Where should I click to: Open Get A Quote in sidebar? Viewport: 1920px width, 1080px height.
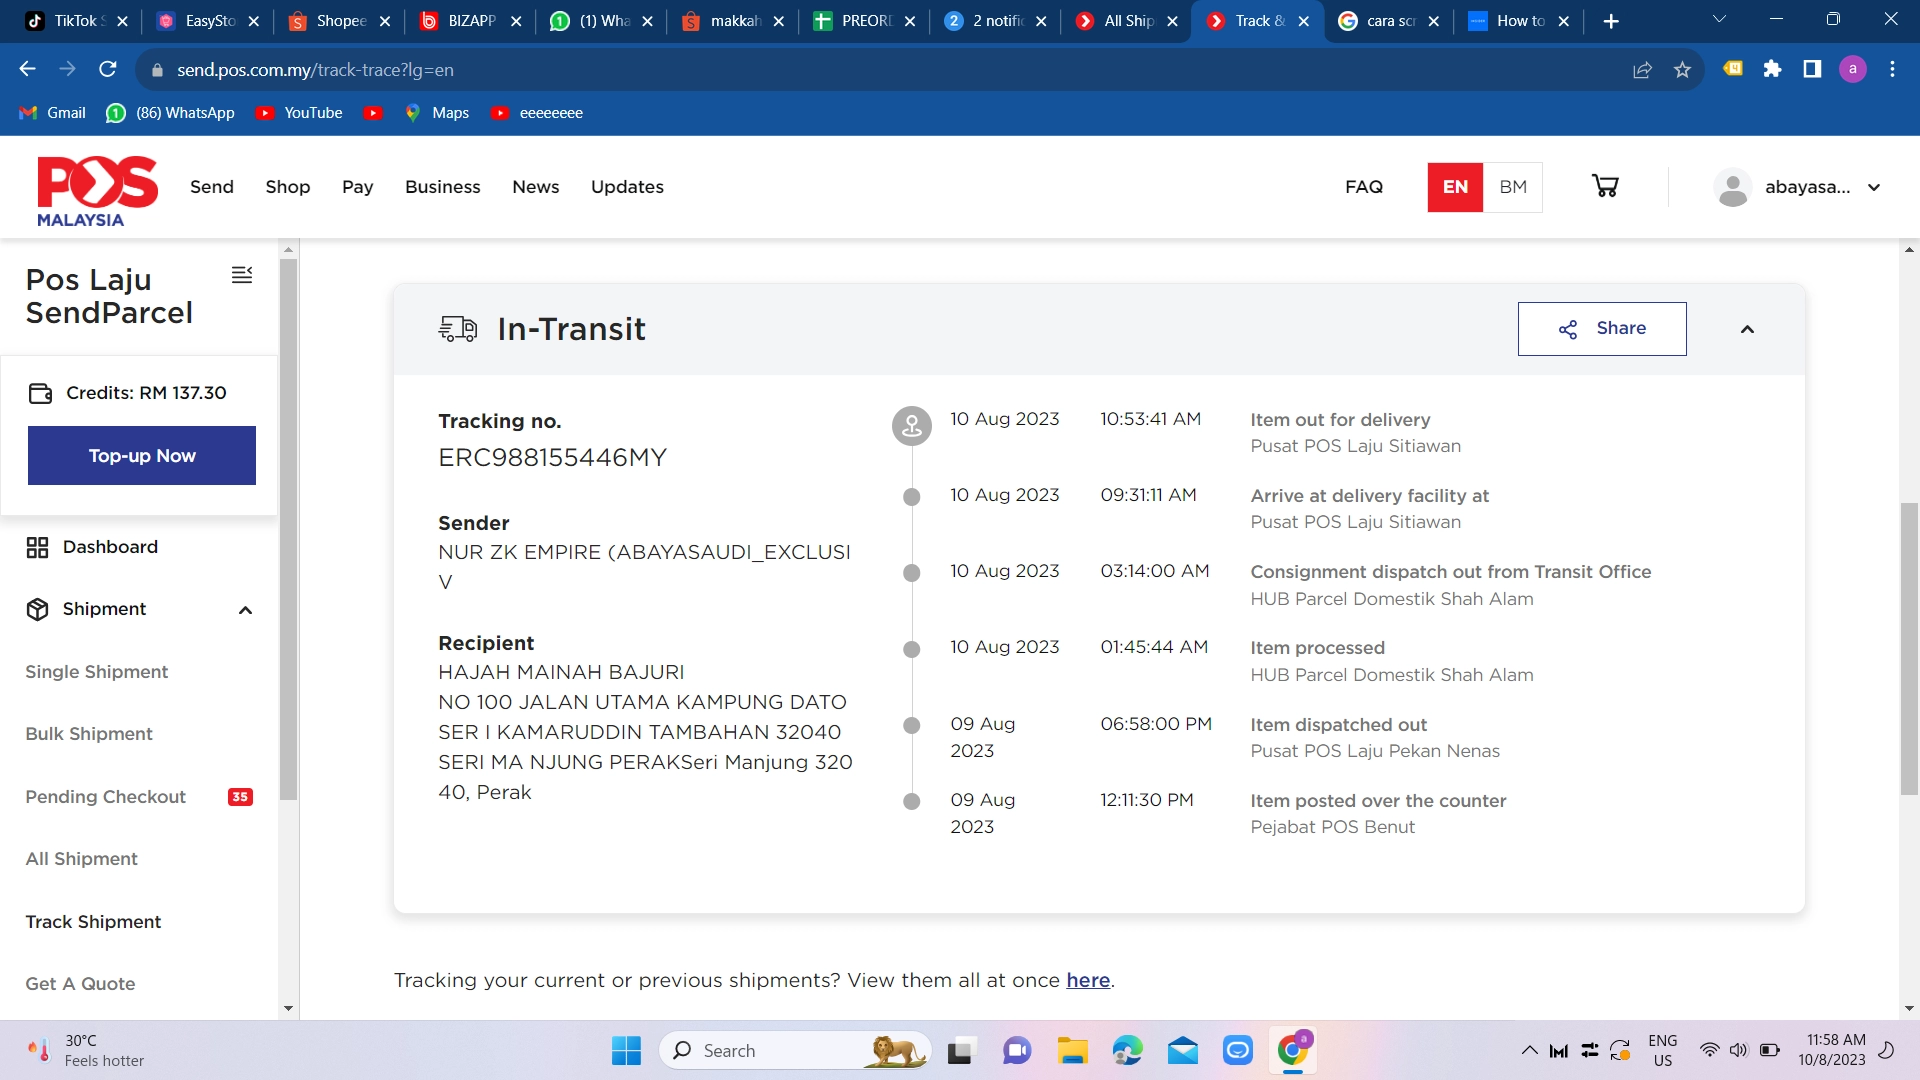pos(80,984)
